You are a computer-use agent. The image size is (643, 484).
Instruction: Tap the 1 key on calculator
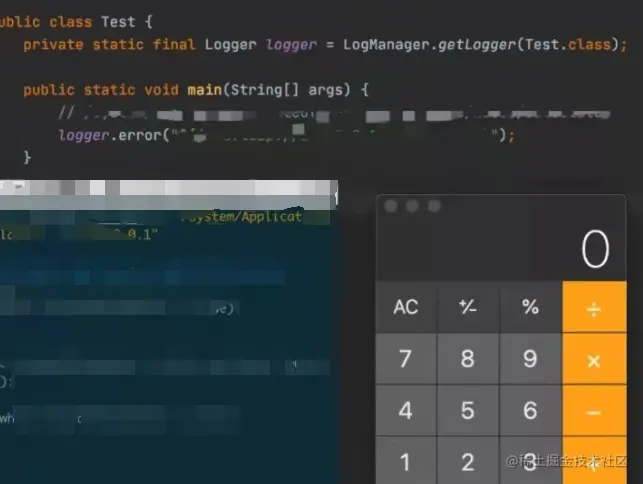point(406,461)
